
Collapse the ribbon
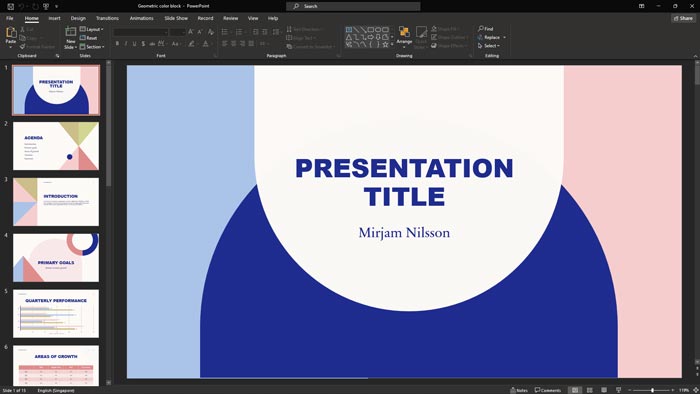695,56
